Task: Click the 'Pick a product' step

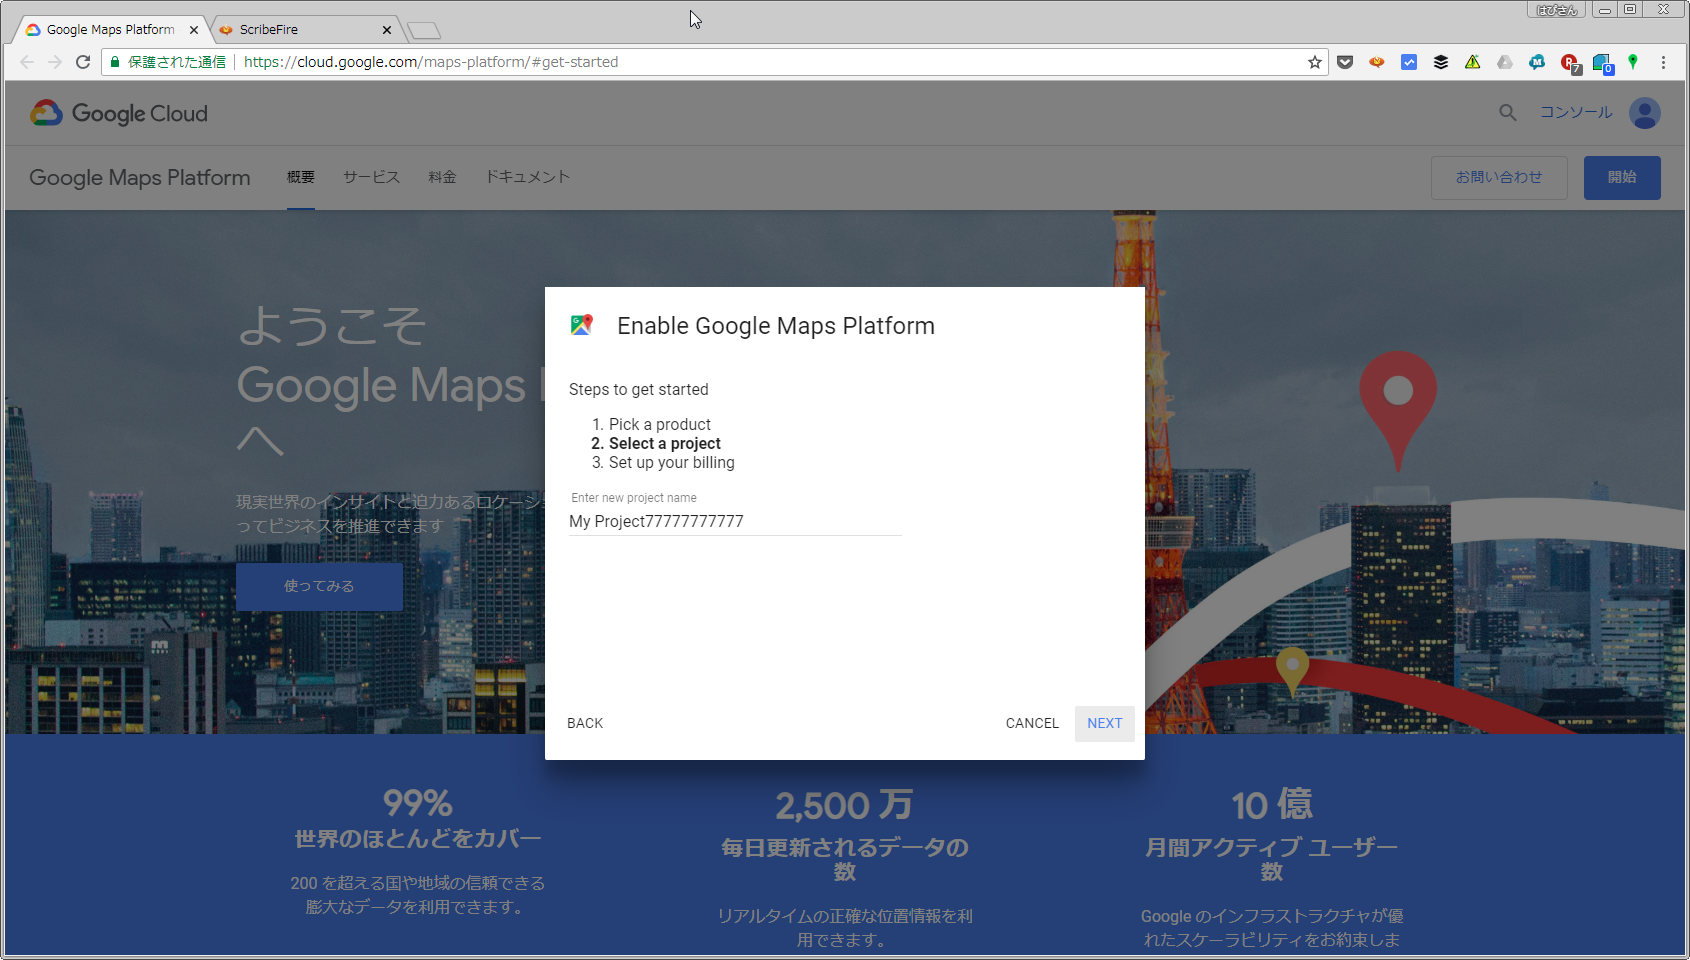Action: tap(660, 425)
